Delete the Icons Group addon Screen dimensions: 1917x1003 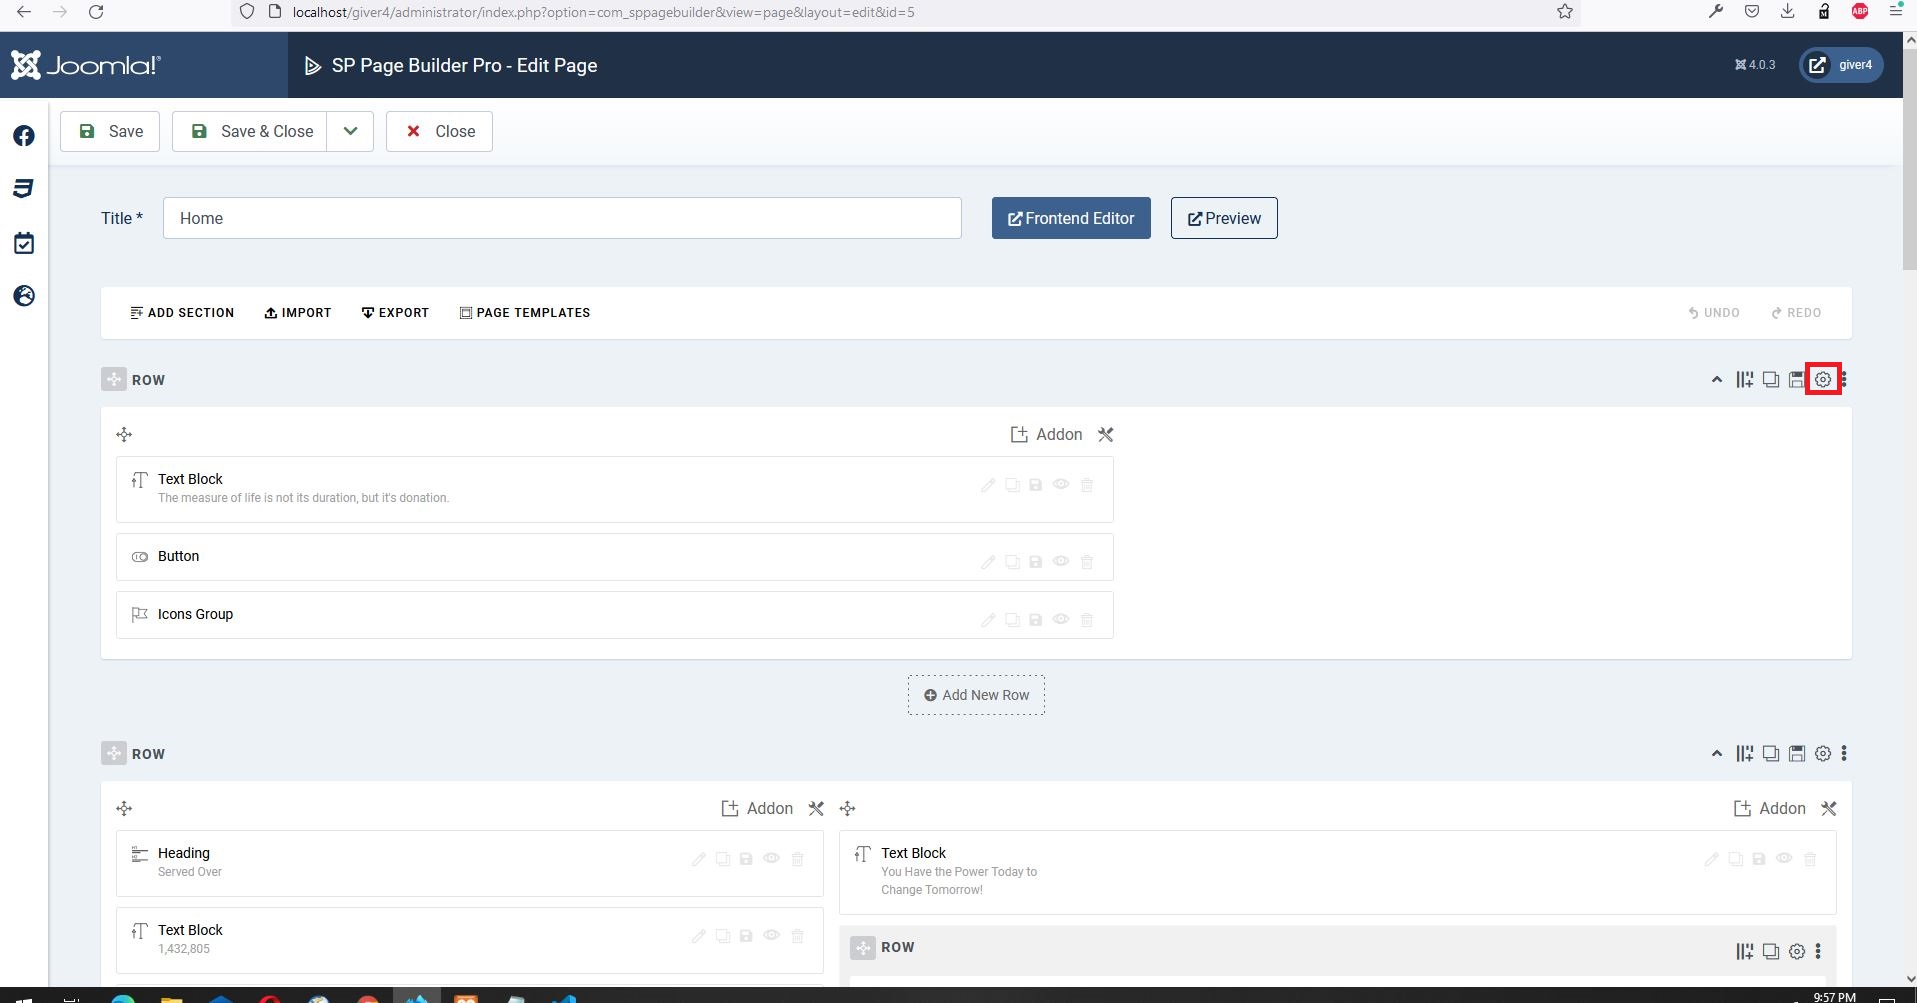tap(1087, 620)
